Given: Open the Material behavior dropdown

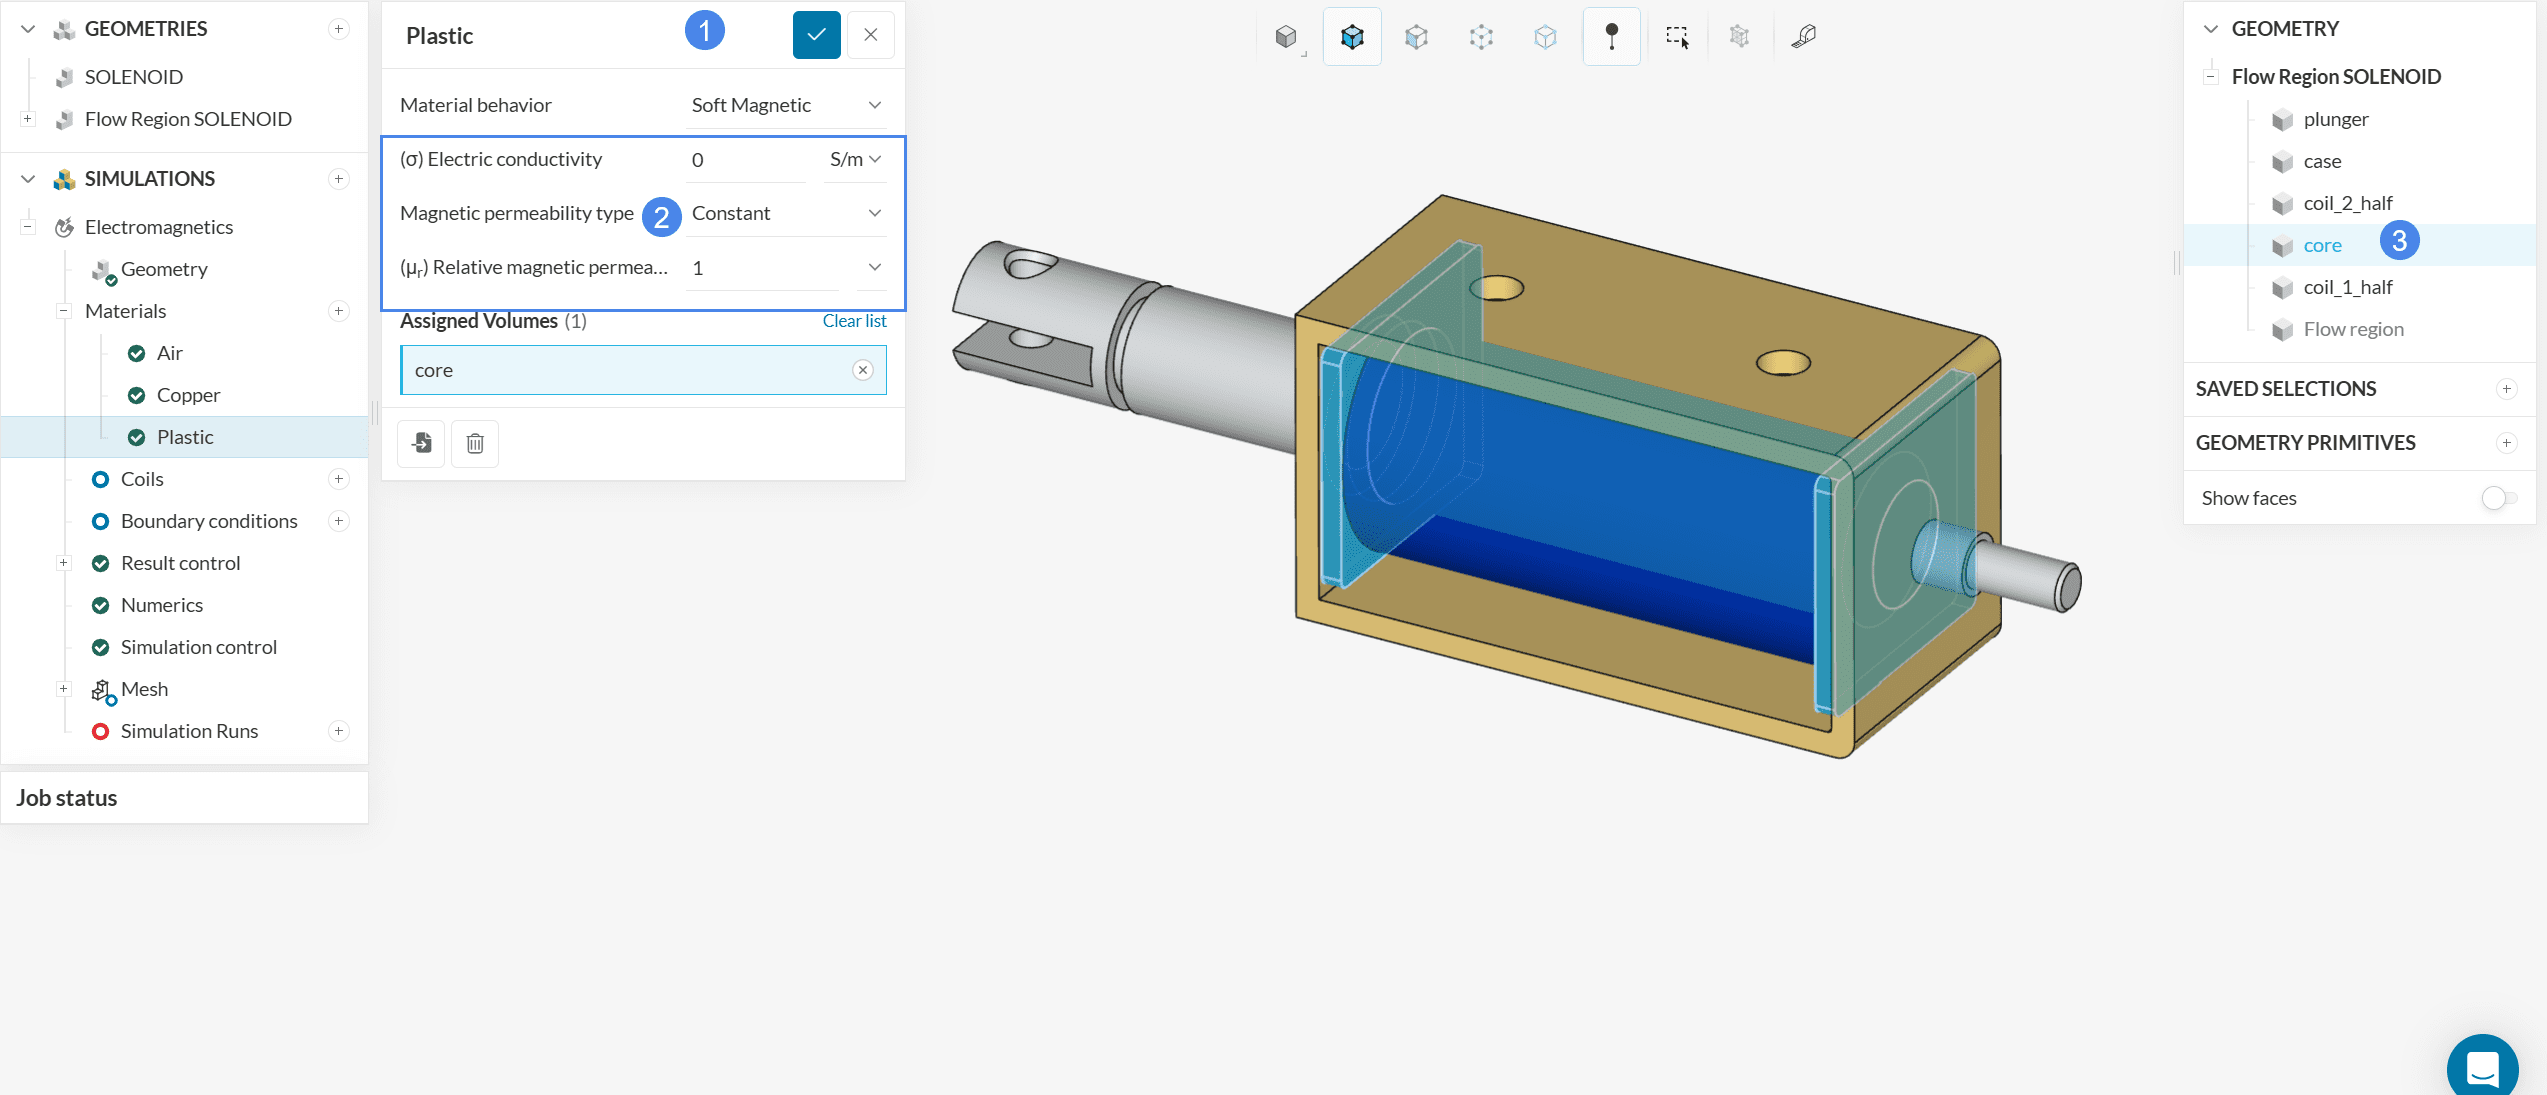Looking at the screenshot, I should 786,105.
